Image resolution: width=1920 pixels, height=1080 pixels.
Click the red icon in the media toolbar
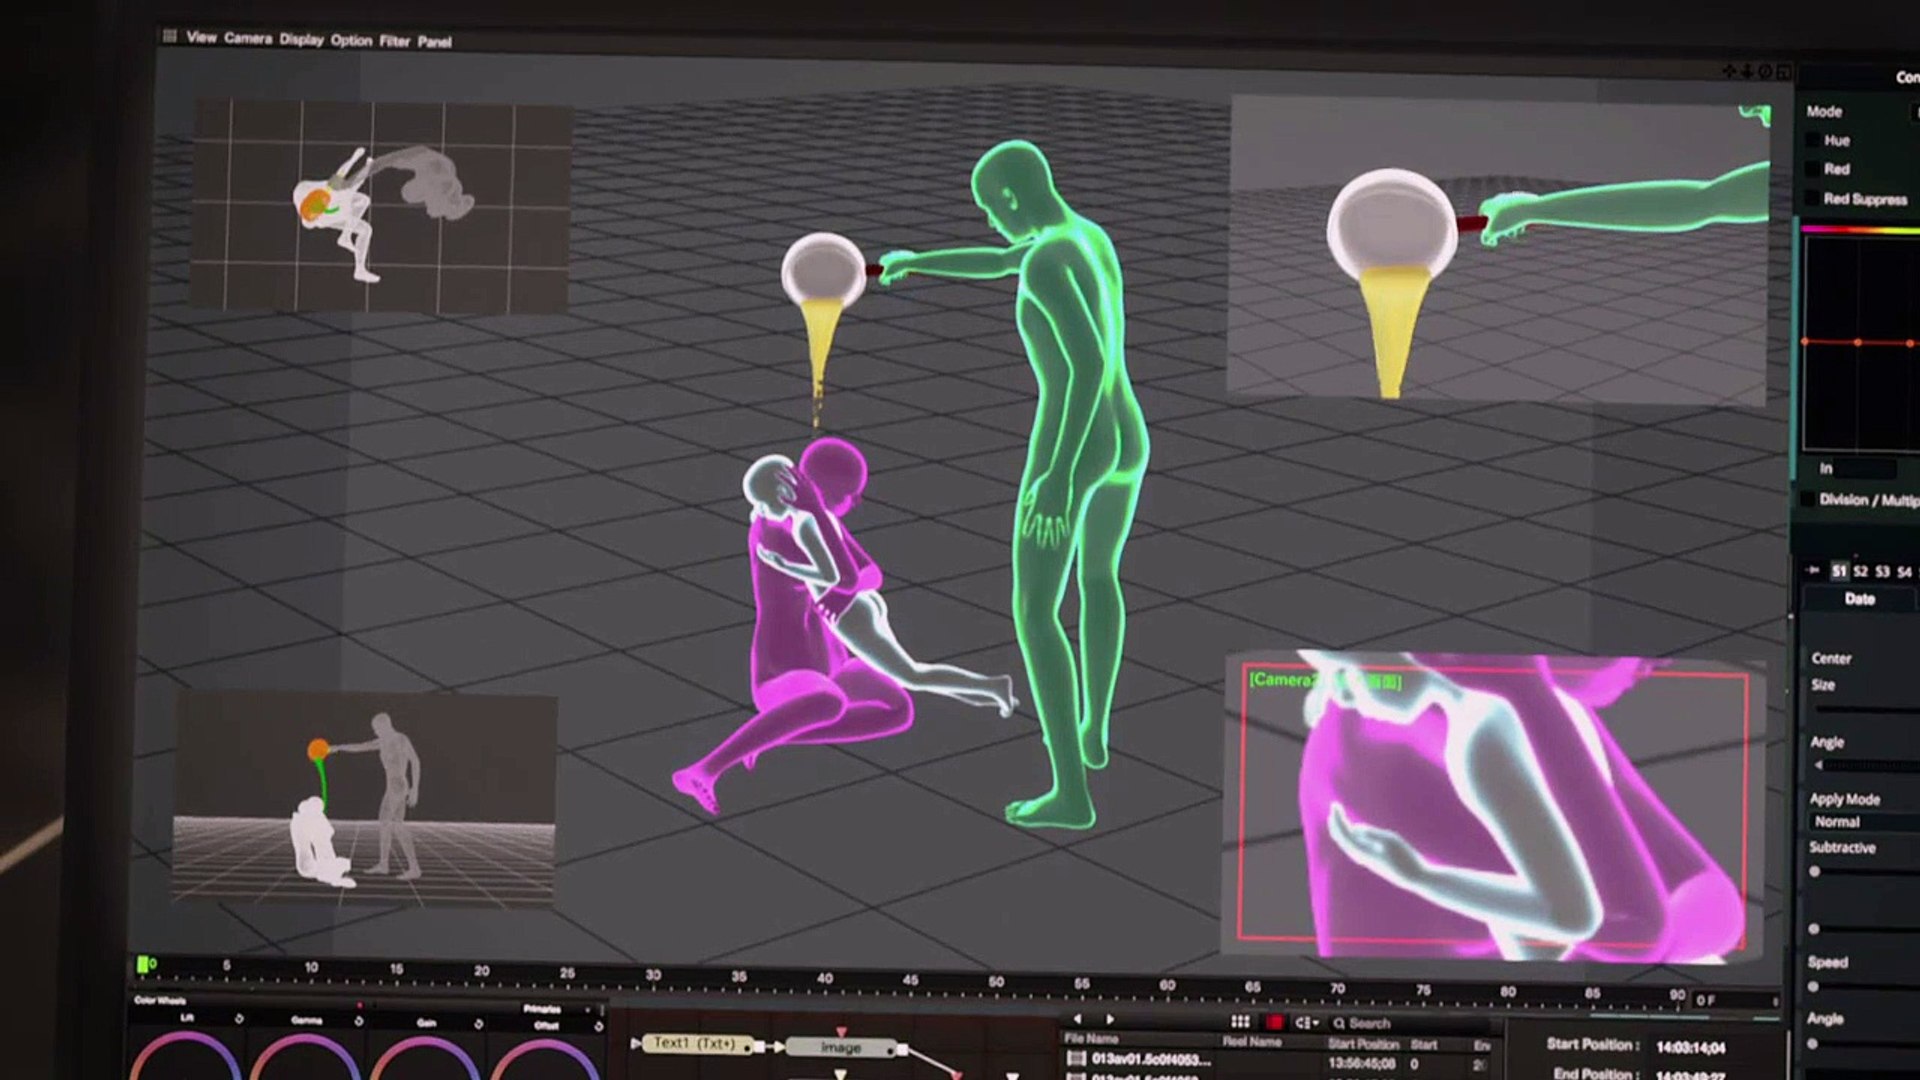click(x=1274, y=1022)
